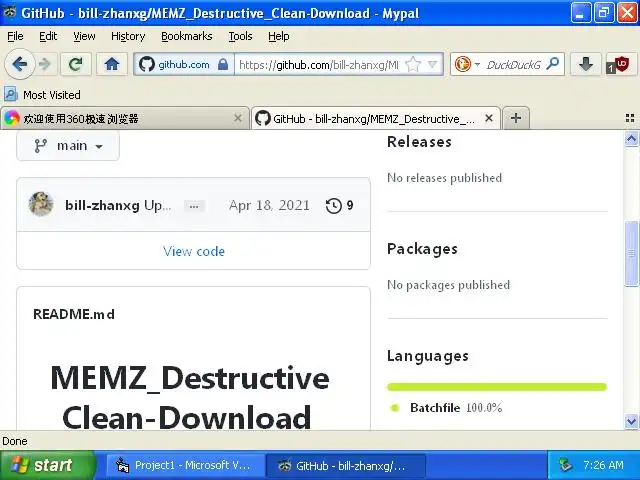The height and width of the screenshot is (480, 640).
Task: Click the forward navigation arrow
Action: 44,64
